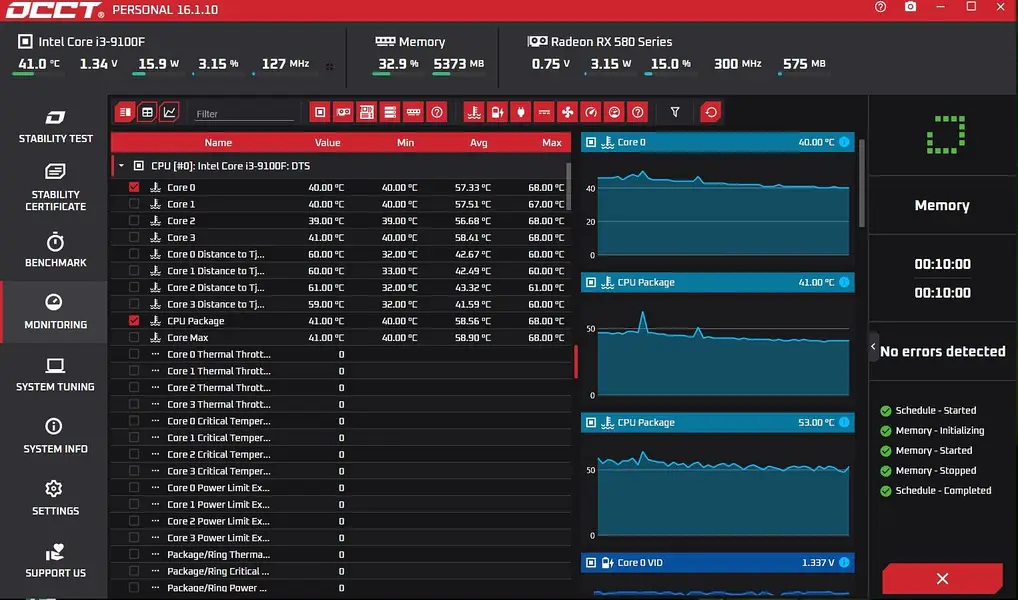Click the 'Schedule - Completed' log entry
The image size is (1018, 600).
(x=943, y=490)
